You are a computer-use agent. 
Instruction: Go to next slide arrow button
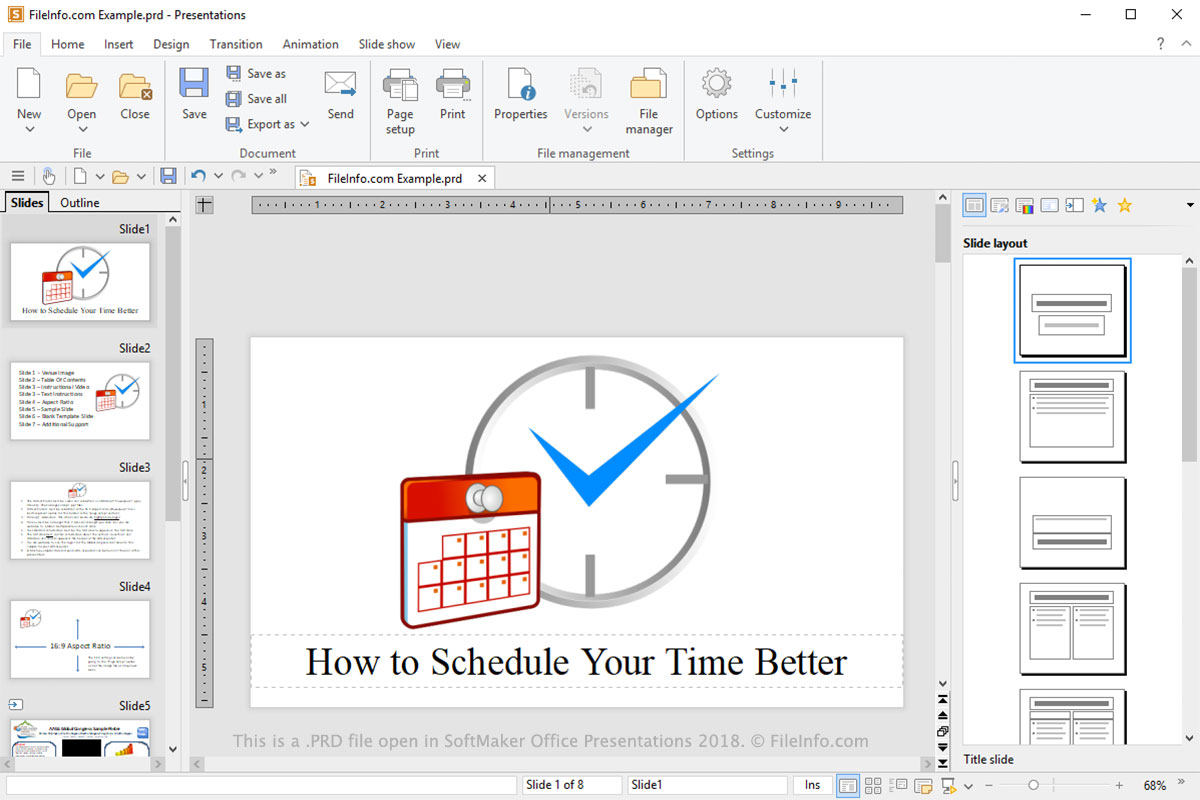click(942, 747)
